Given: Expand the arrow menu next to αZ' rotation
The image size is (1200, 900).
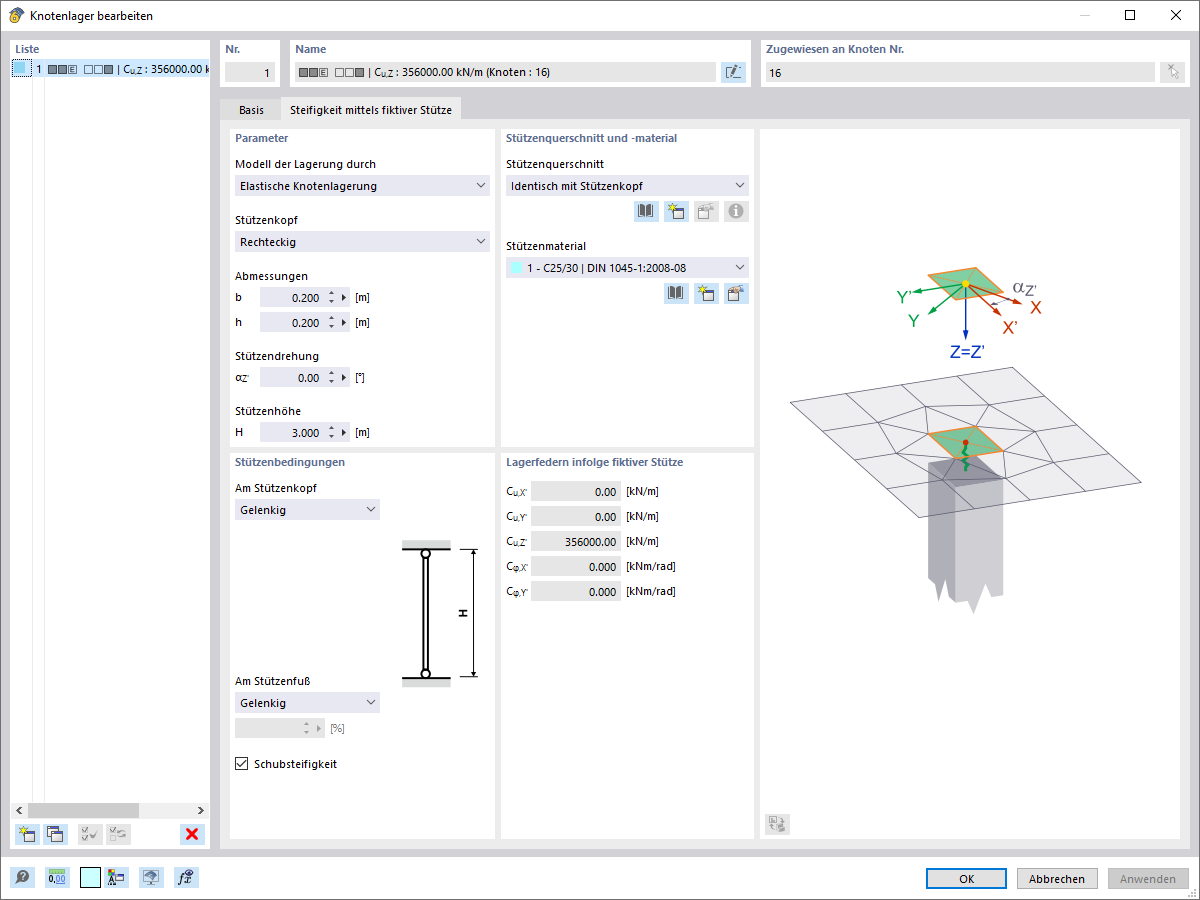Looking at the screenshot, I should point(345,378).
